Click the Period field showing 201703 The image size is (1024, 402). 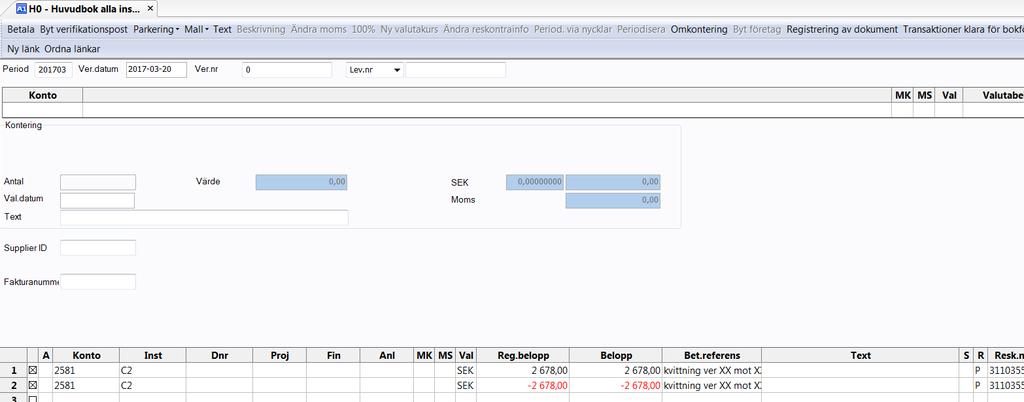[54, 70]
